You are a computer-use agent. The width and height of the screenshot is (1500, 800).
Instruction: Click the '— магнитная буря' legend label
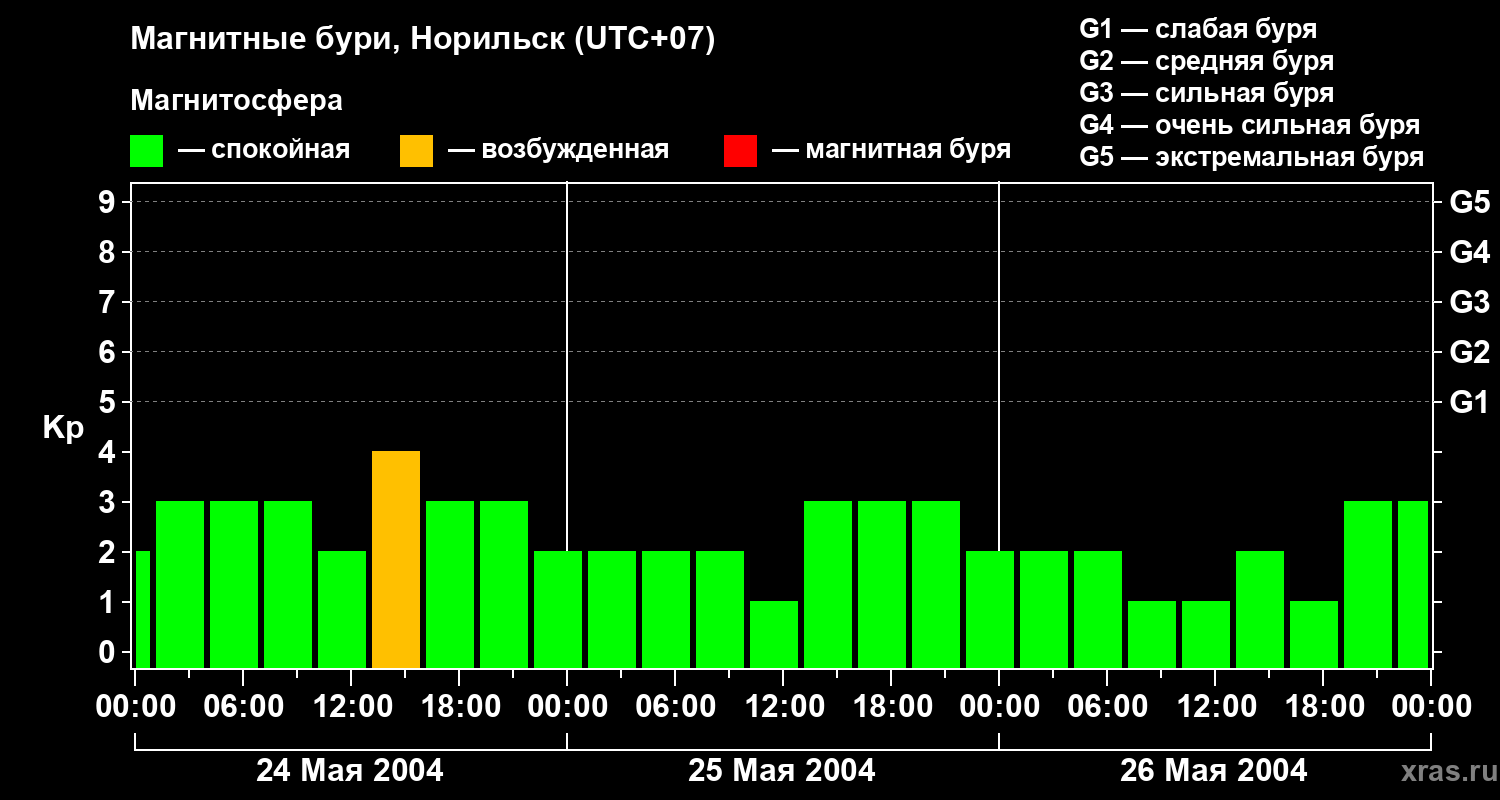pyautogui.click(x=892, y=151)
